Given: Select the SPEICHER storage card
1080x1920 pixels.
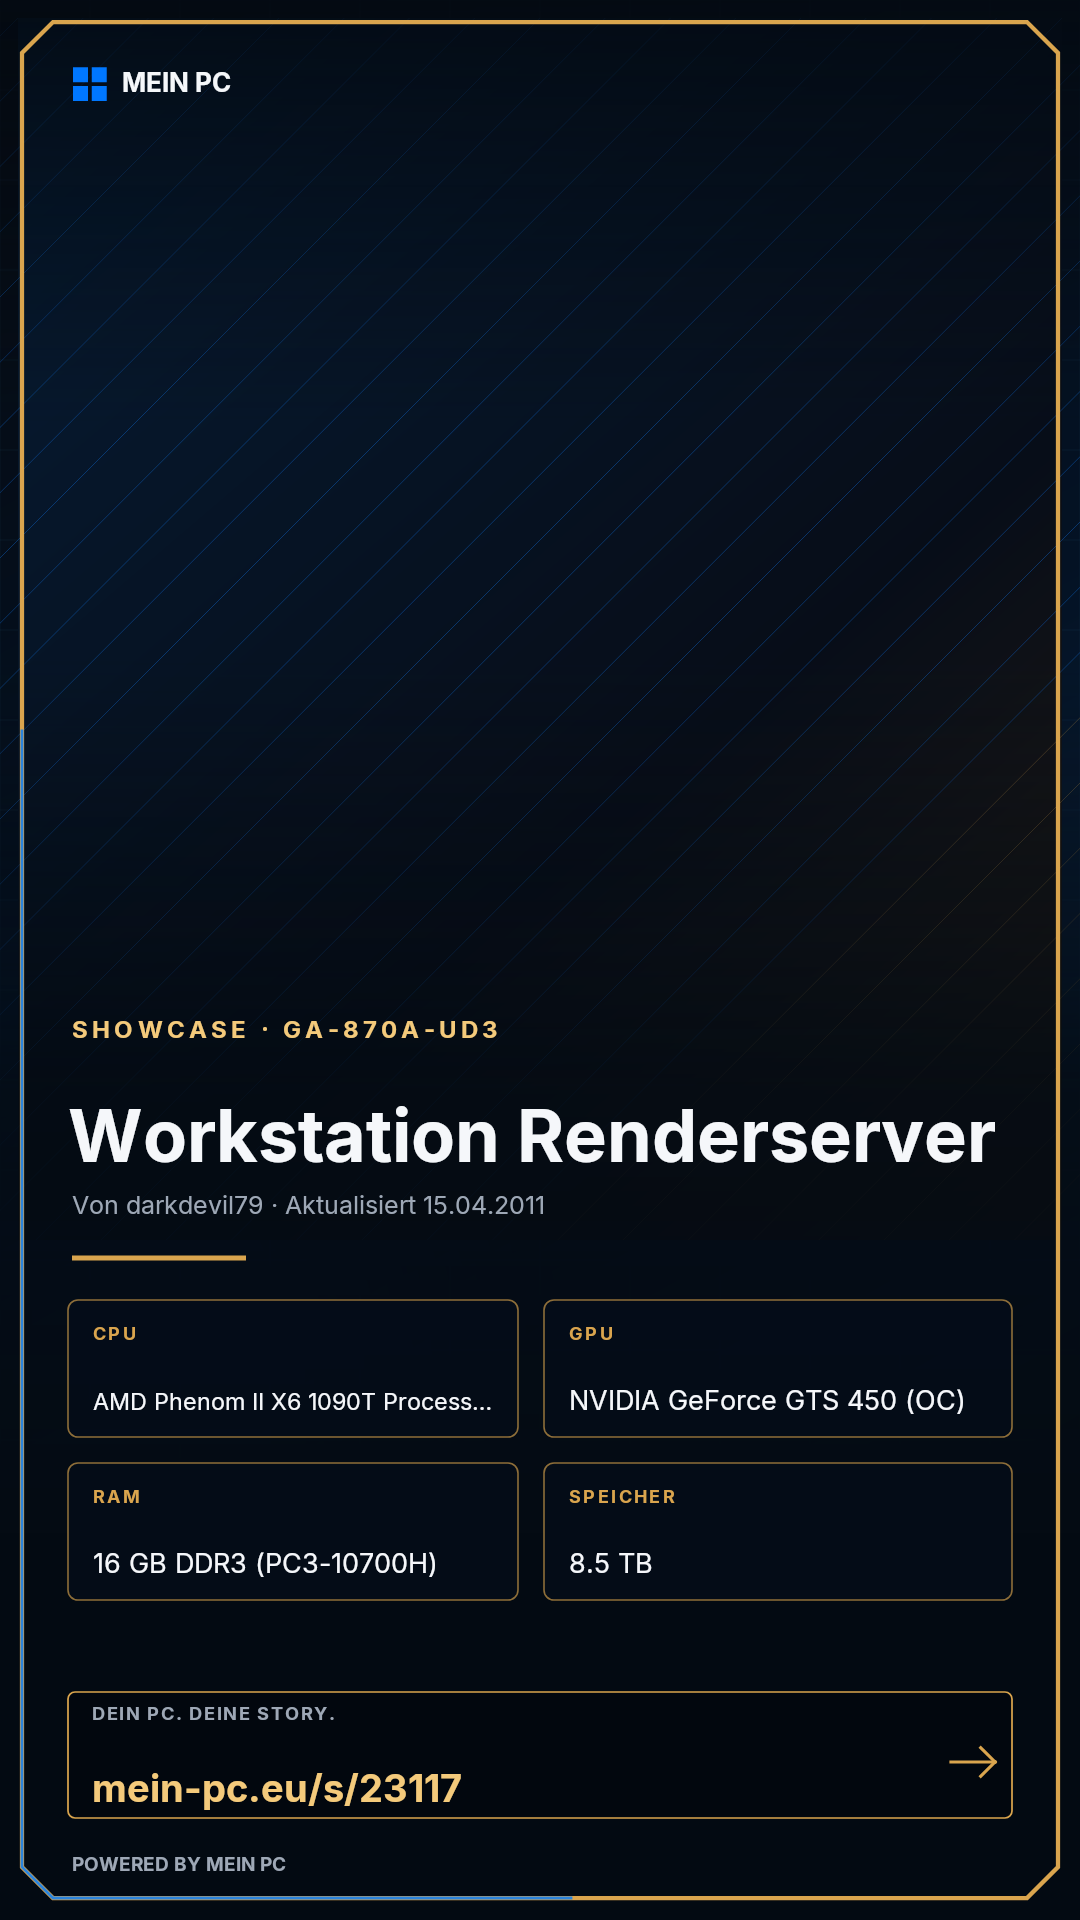Looking at the screenshot, I should click(x=778, y=1531).
